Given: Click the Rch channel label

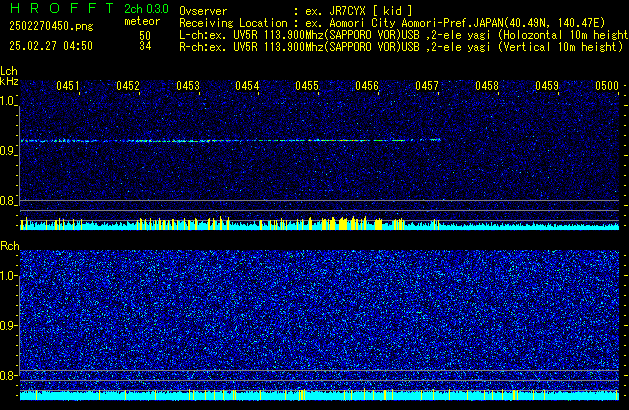Looking at the screenshot, I should tap(10, 246).
